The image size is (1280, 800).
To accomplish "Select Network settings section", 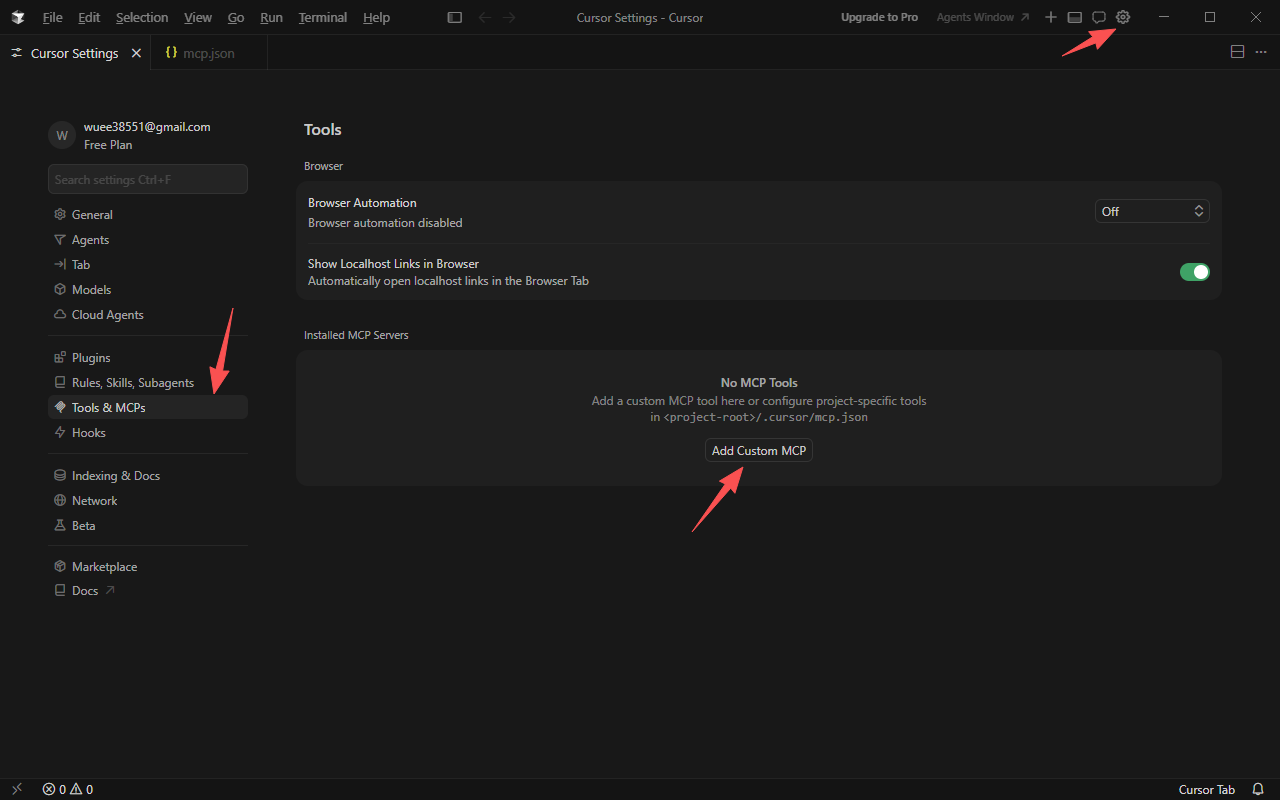I will pyautogui.click(x=148, y=501).
